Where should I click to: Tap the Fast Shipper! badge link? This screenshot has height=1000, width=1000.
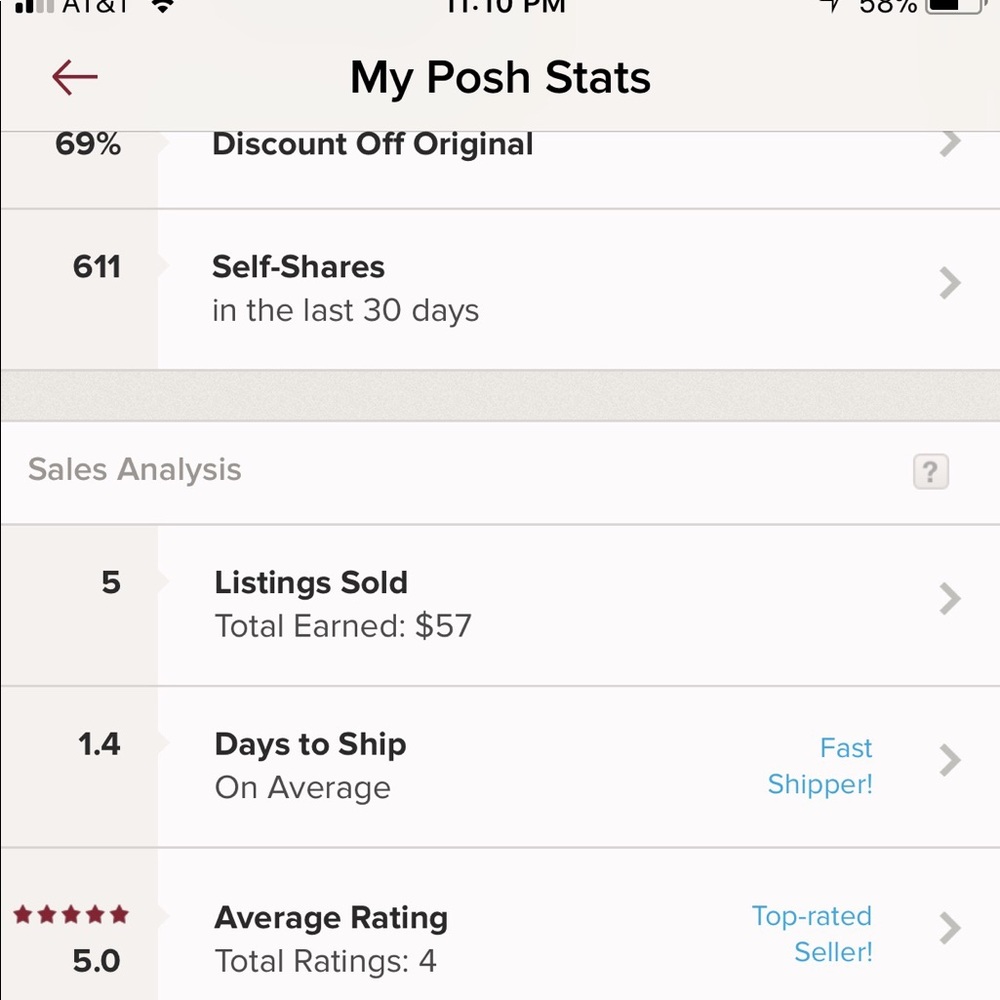tap(820, 766)
